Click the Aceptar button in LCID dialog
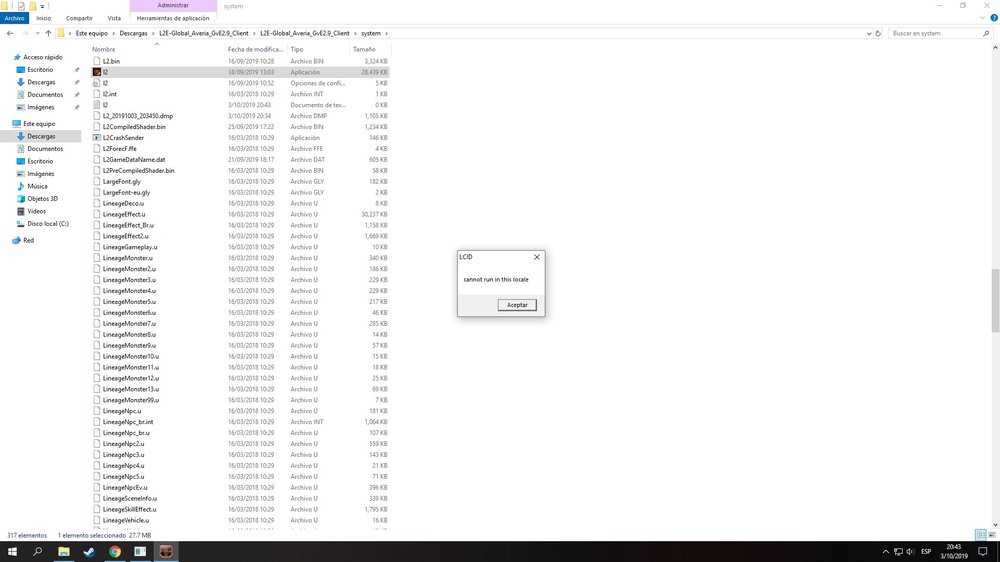Screen dimensions: 1000x562 tap(517, 305)
